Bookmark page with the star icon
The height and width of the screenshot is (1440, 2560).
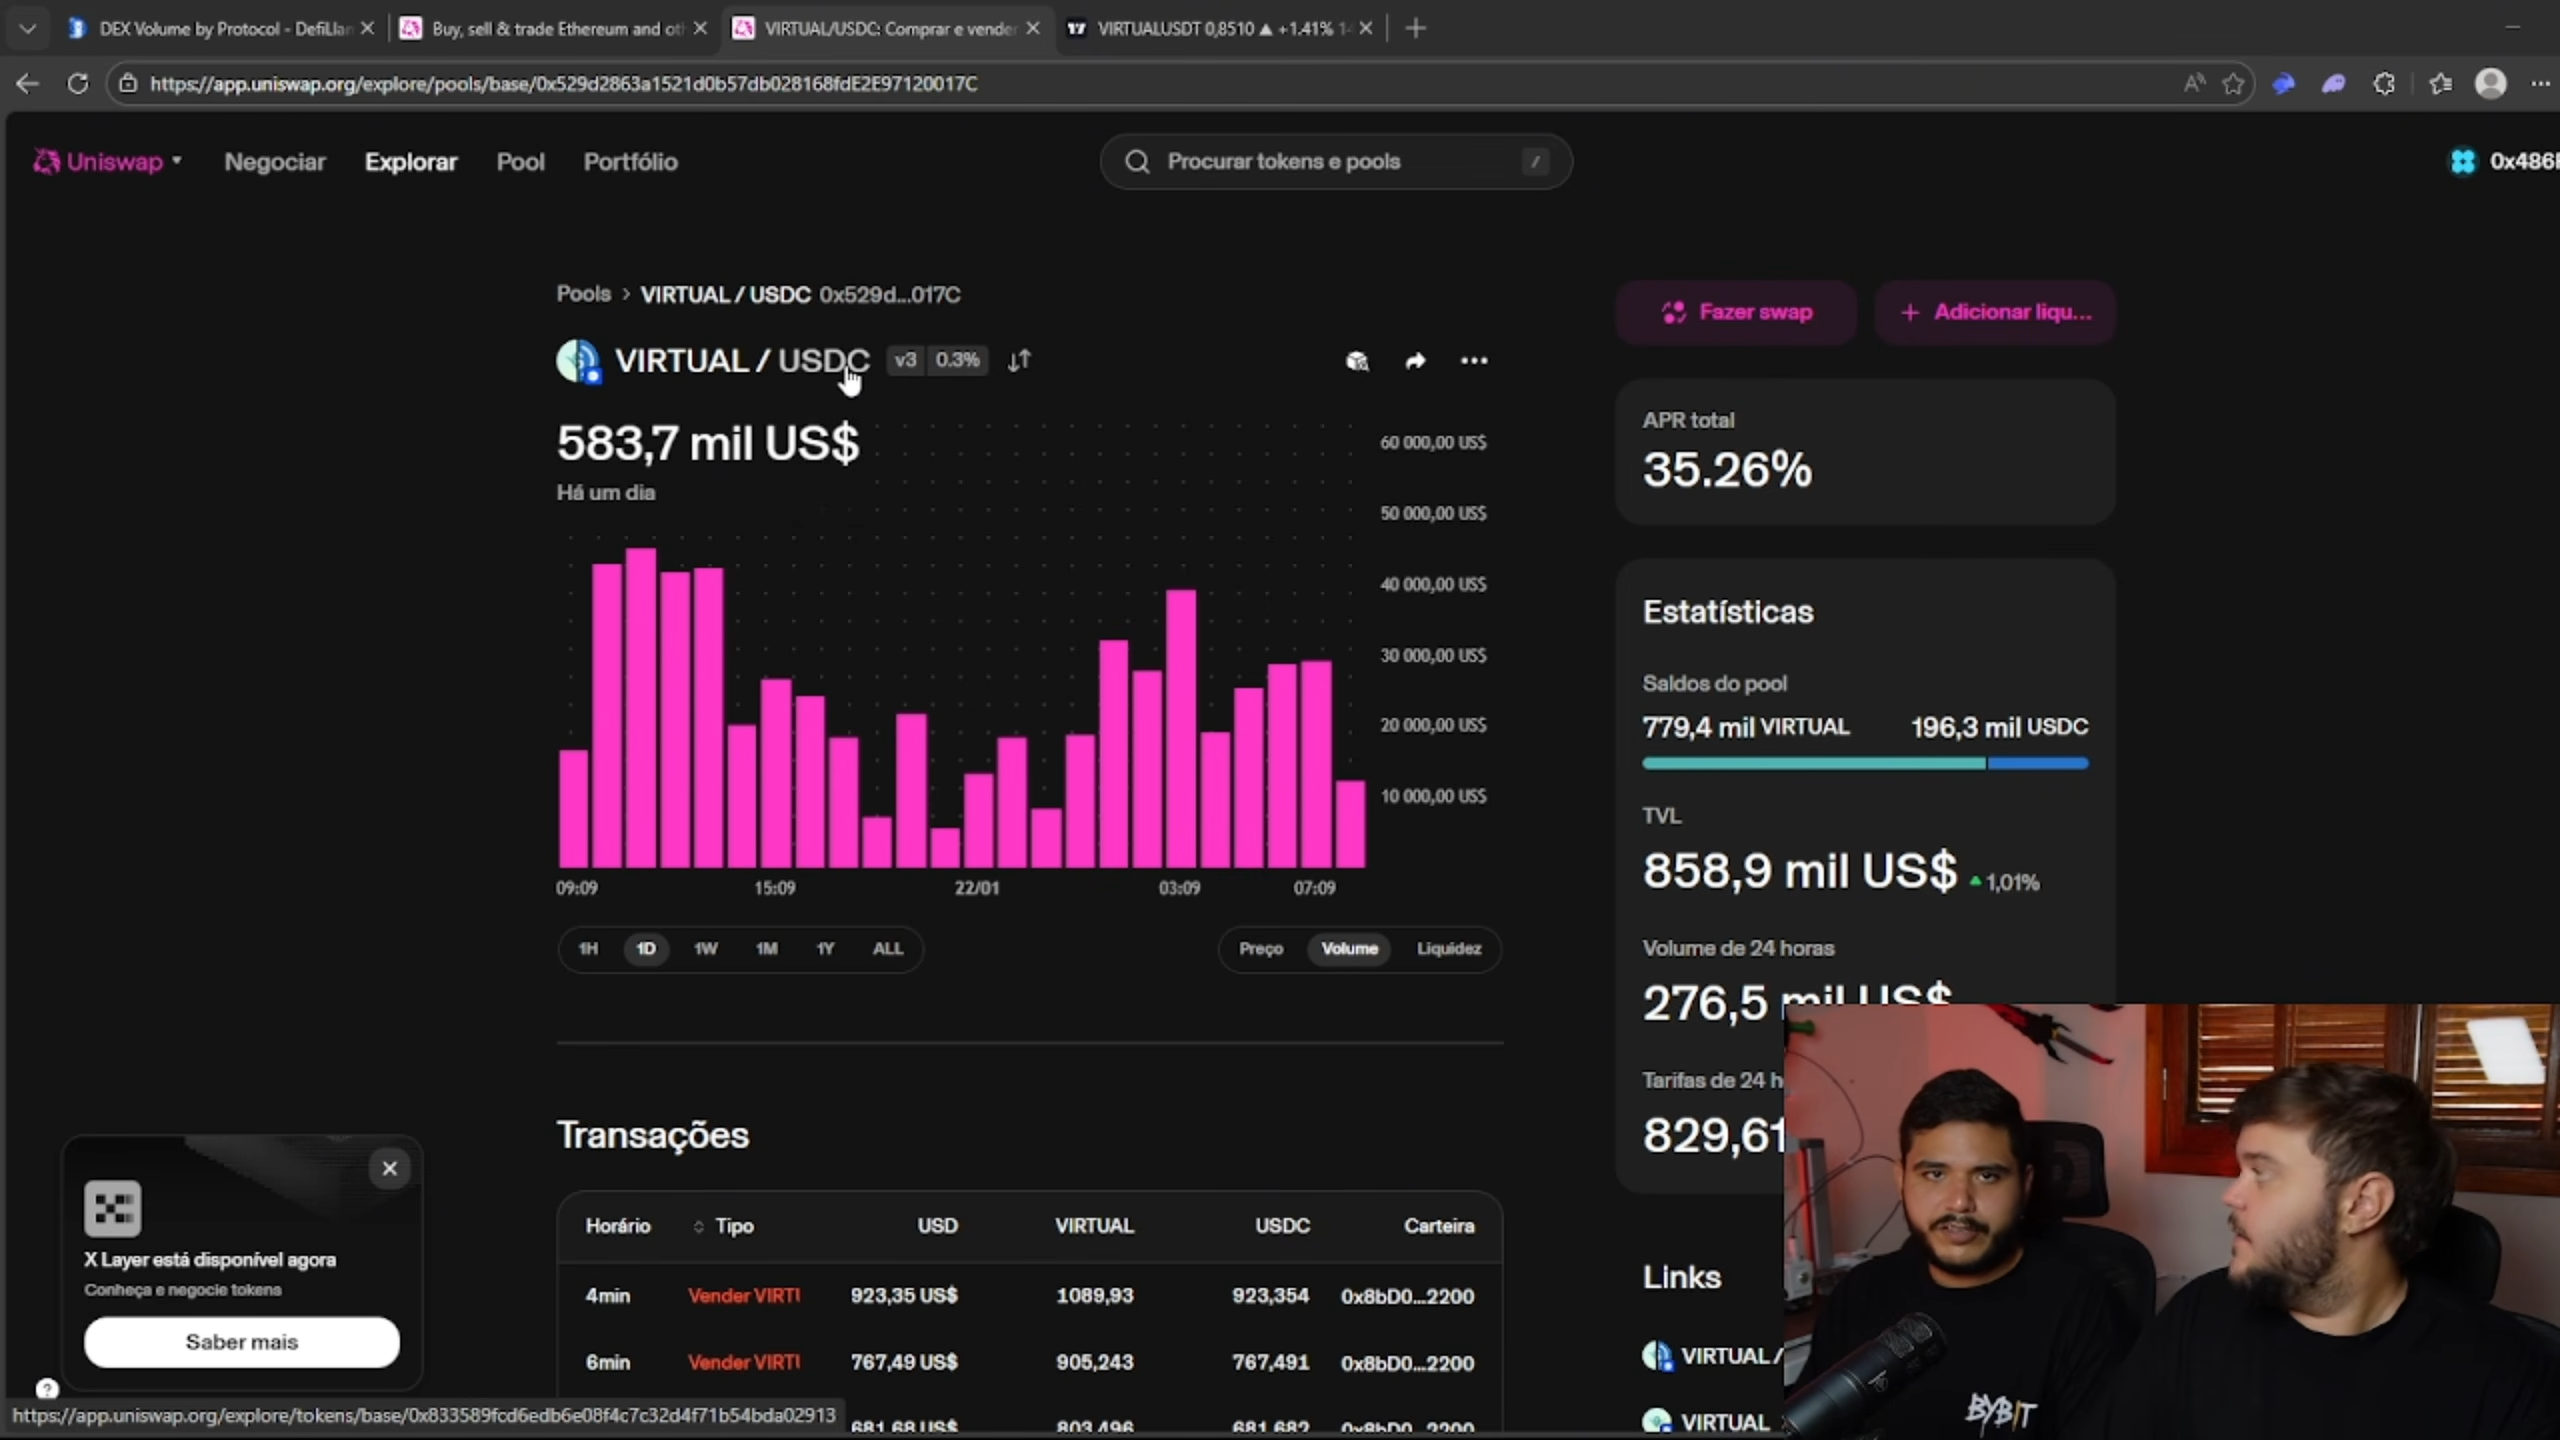pos(2233,84)
